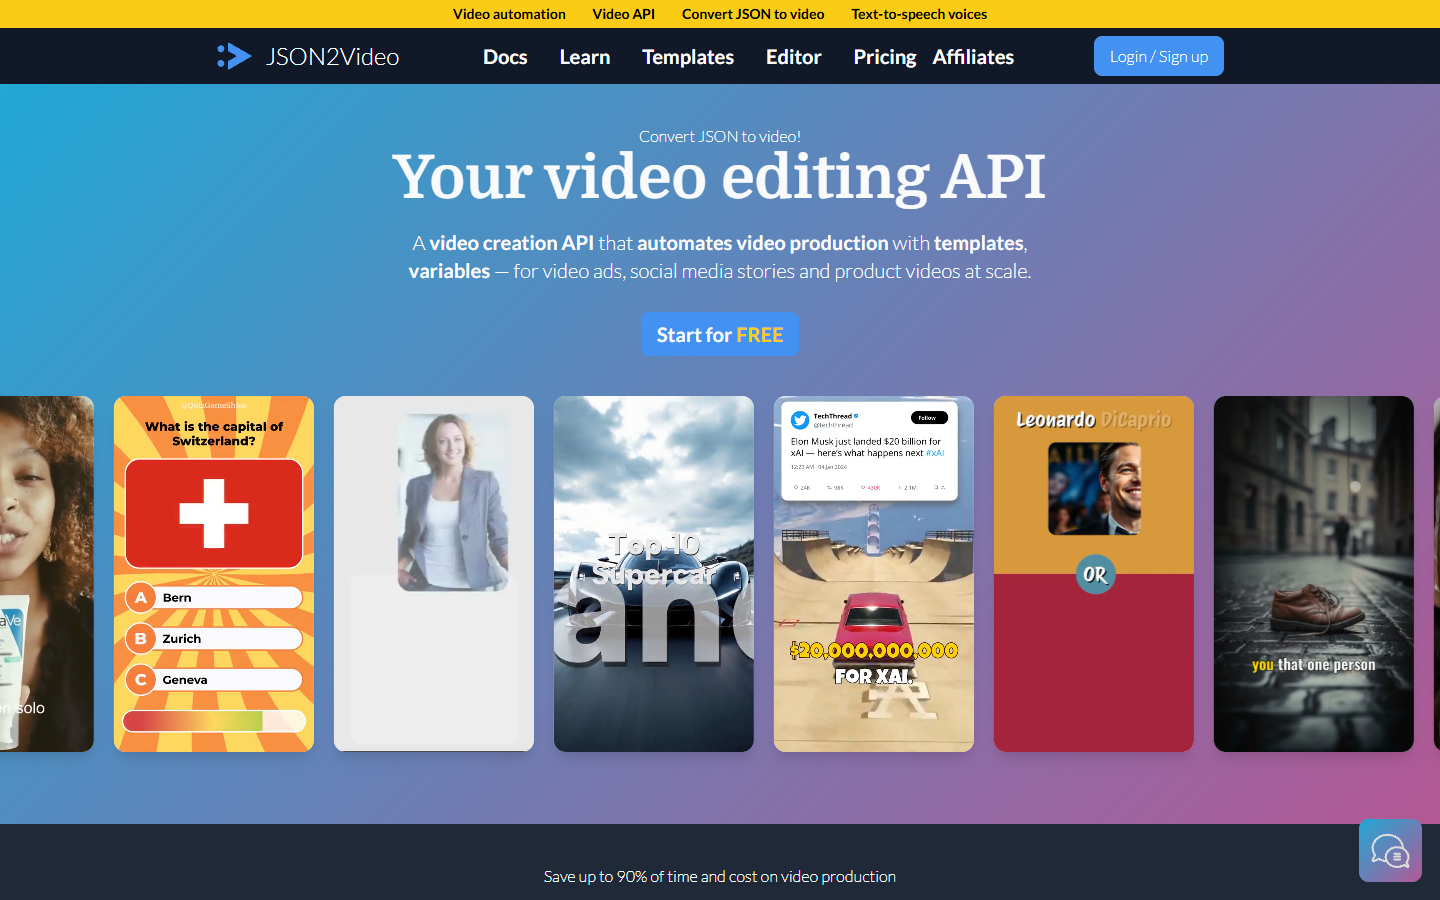Open the Docs menu item
The image size is (1440, 900).
point(505,57)
